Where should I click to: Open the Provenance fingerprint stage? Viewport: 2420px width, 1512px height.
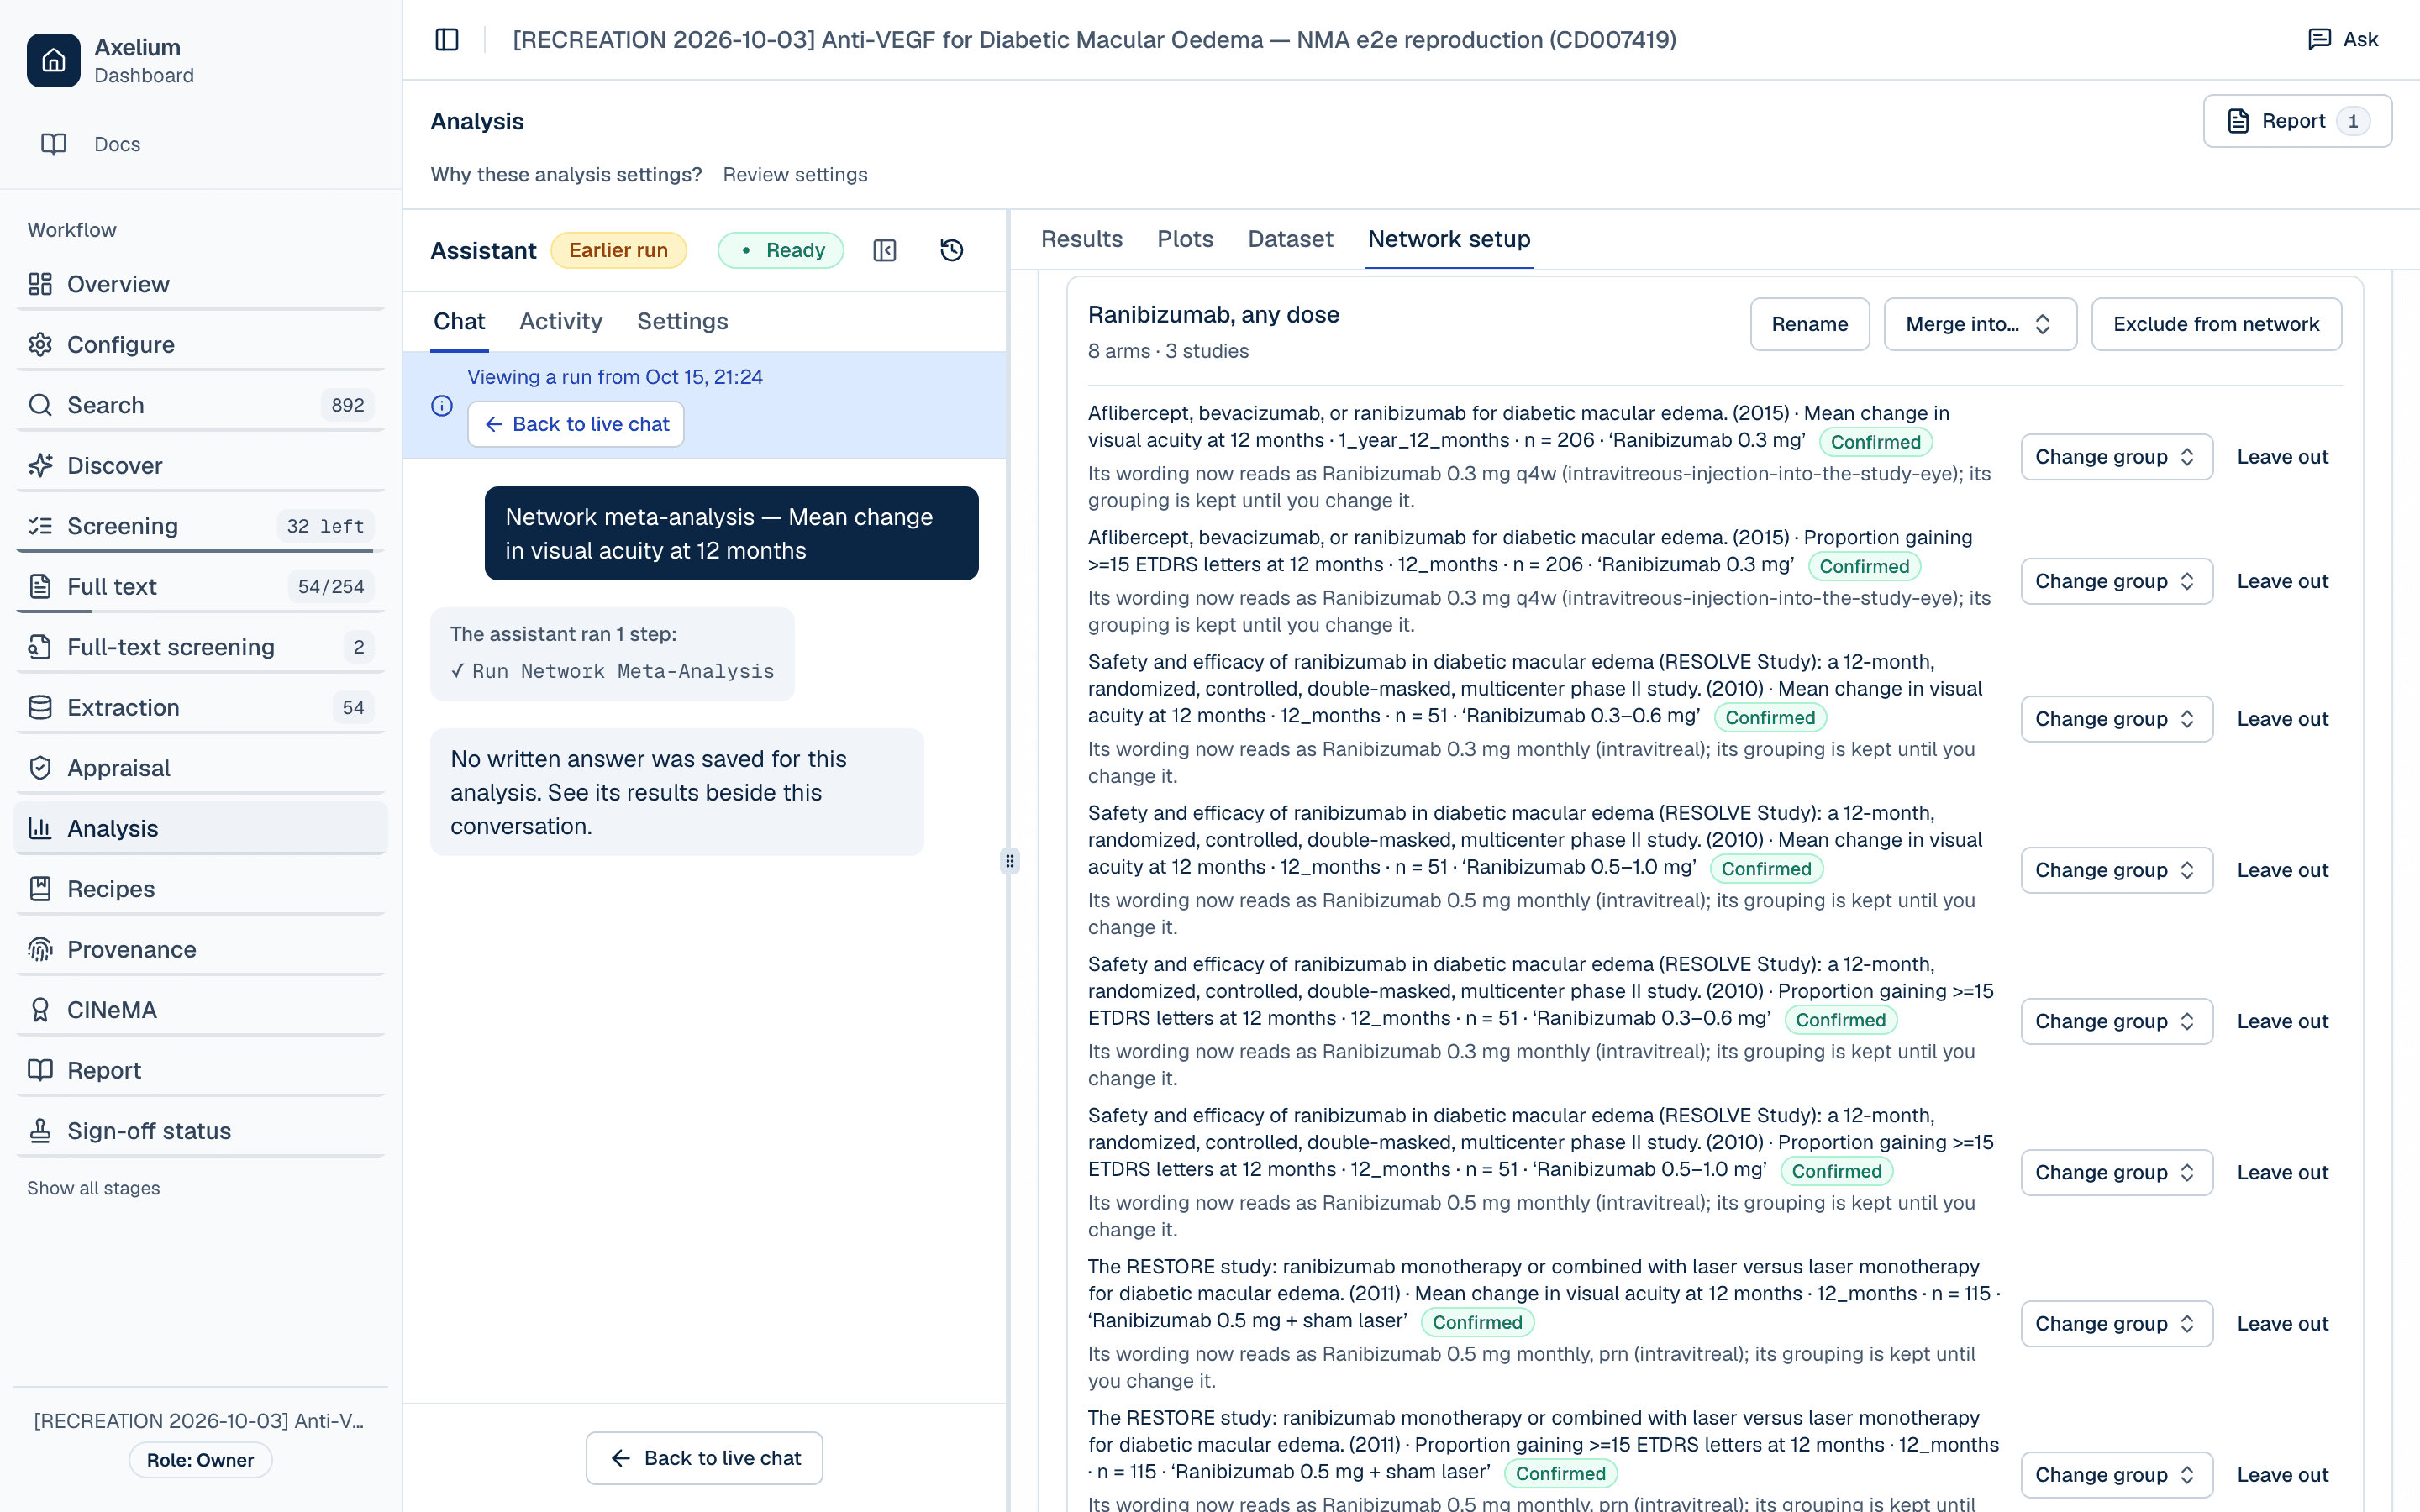pos(201,949)
